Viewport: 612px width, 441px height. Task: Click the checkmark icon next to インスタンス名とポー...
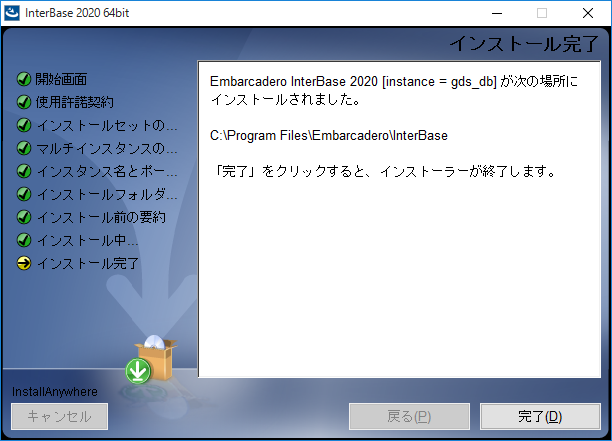(24, 171)
